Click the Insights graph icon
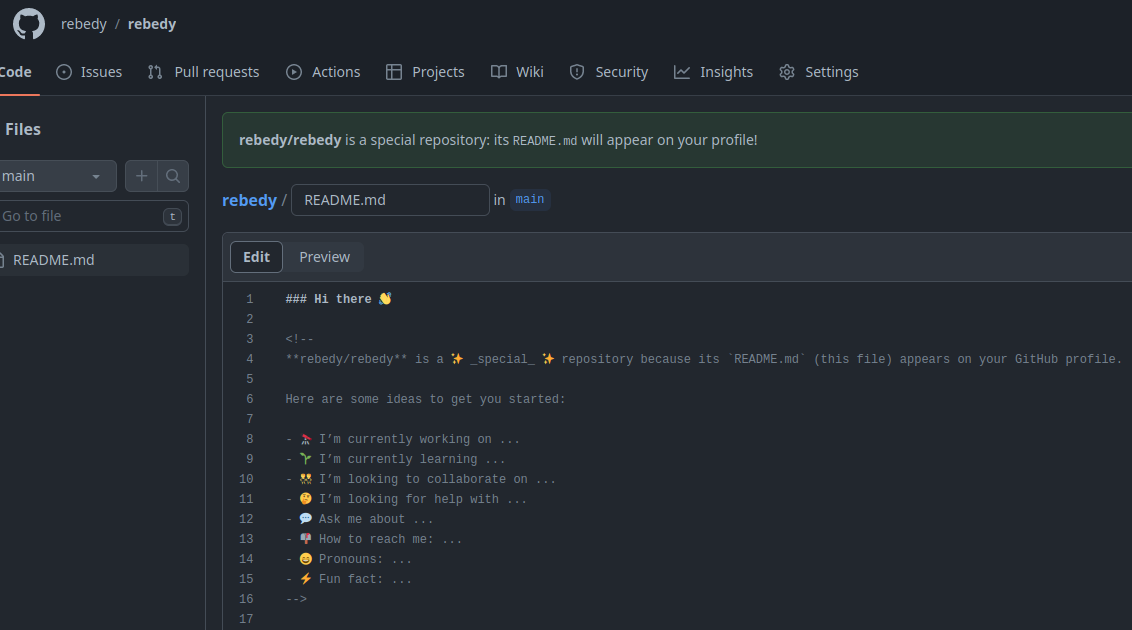Screen dimensions: 1132x630 (682, 72)
